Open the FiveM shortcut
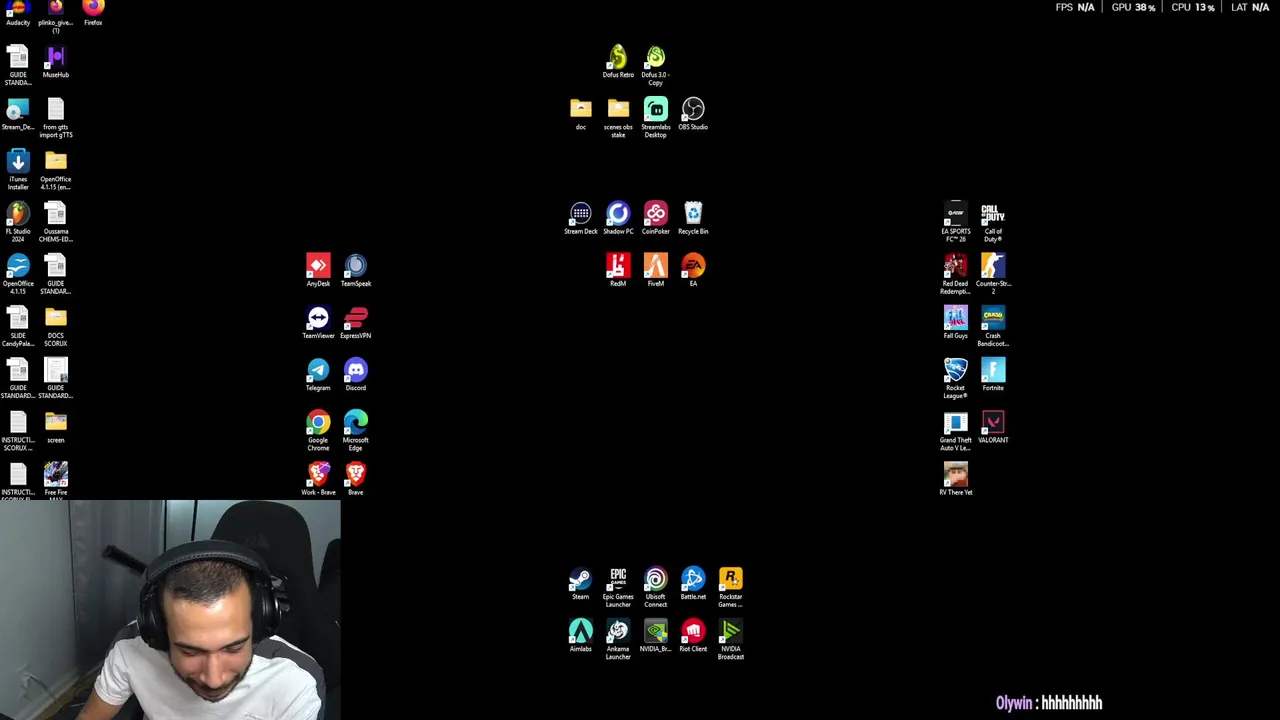The height and width of the screenshot is (720, 1280). coord(656,269)
